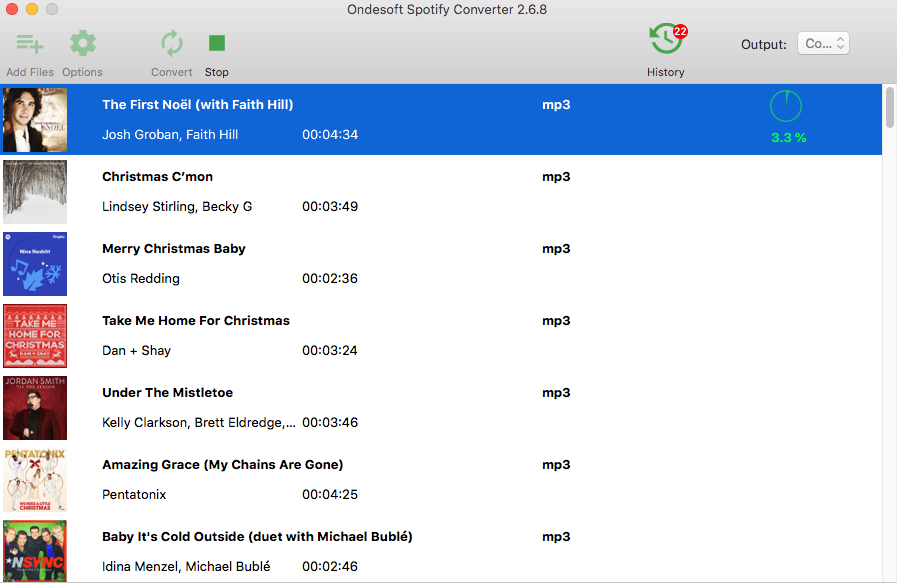Click artist Idina Menzel, Michael Bublé
This screenshot has width=897, height=583.
(186, 566)
